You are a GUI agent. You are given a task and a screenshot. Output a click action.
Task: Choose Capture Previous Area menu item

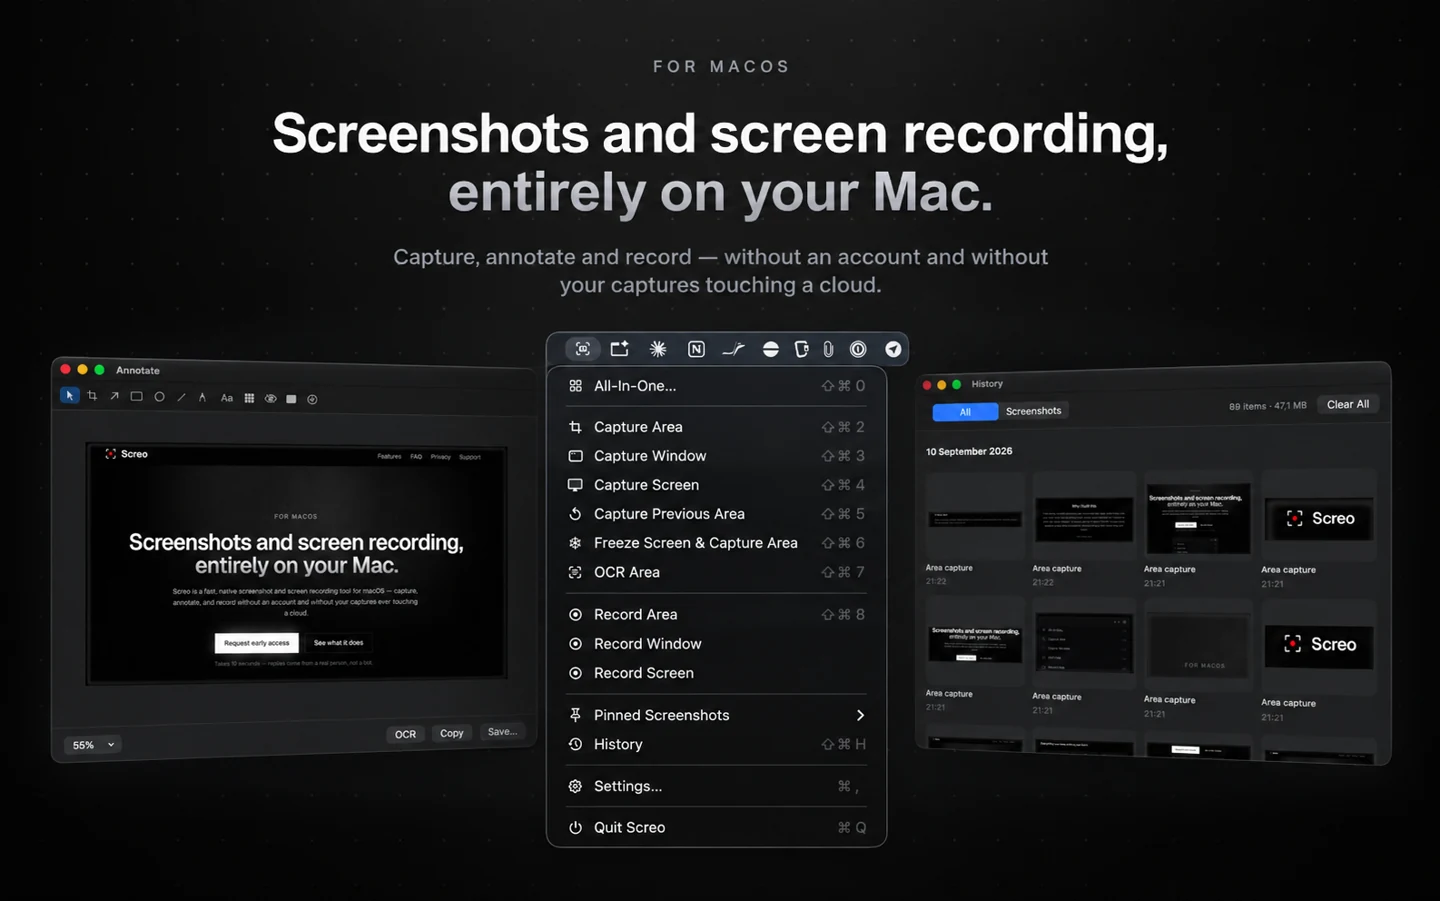(x=716, y=514)
